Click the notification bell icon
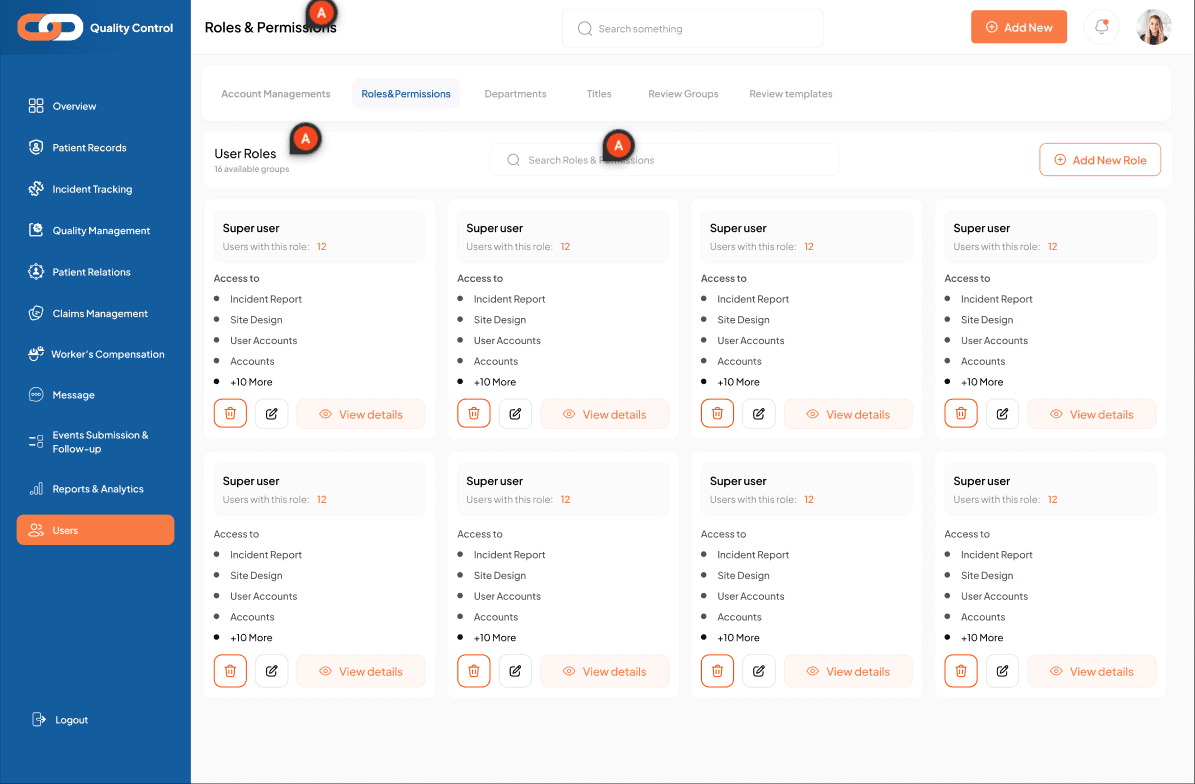Viewport: 1195px width, 784px height. click(x=1101, y=27)
